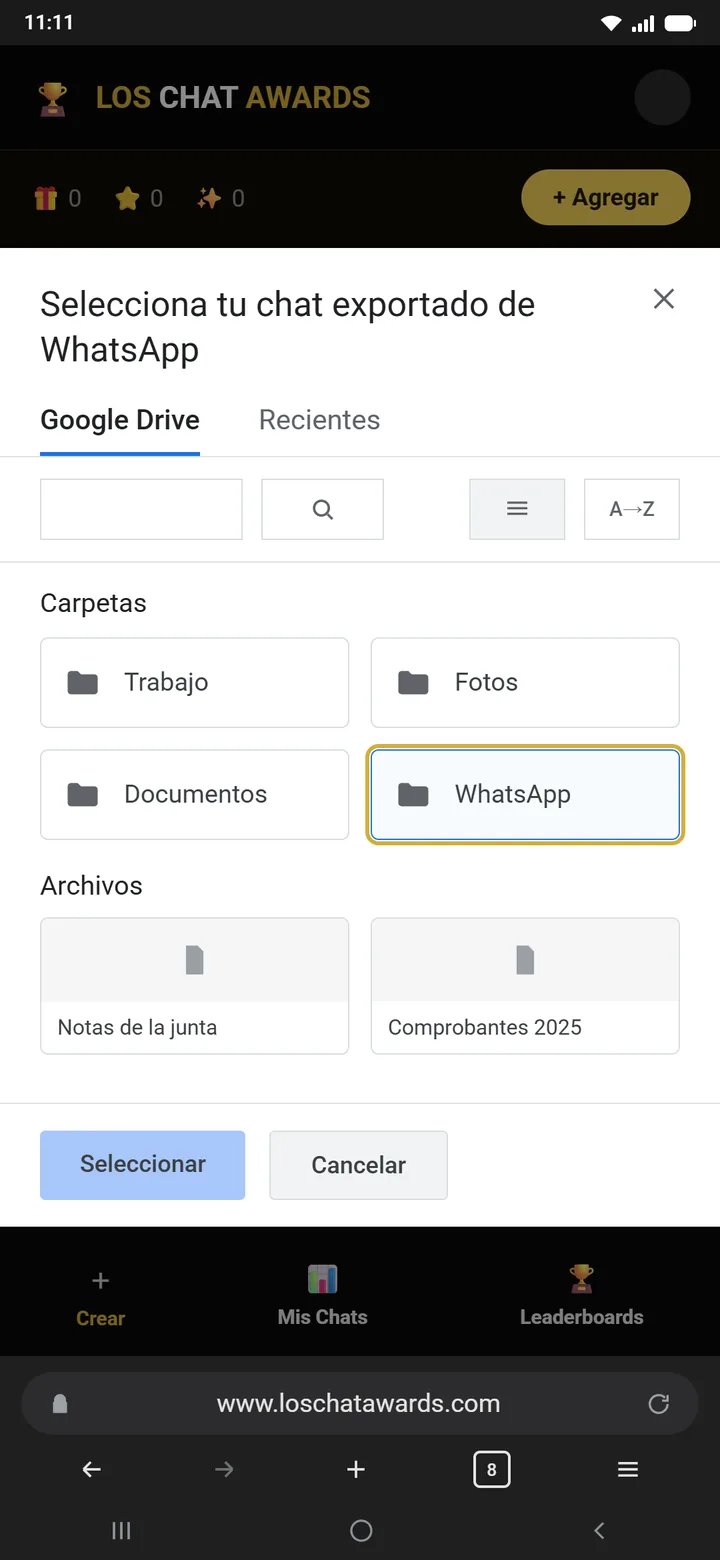Tap Android recent apps button
Viewport: 720px width, 1560px height.
tap(121, 1530)
